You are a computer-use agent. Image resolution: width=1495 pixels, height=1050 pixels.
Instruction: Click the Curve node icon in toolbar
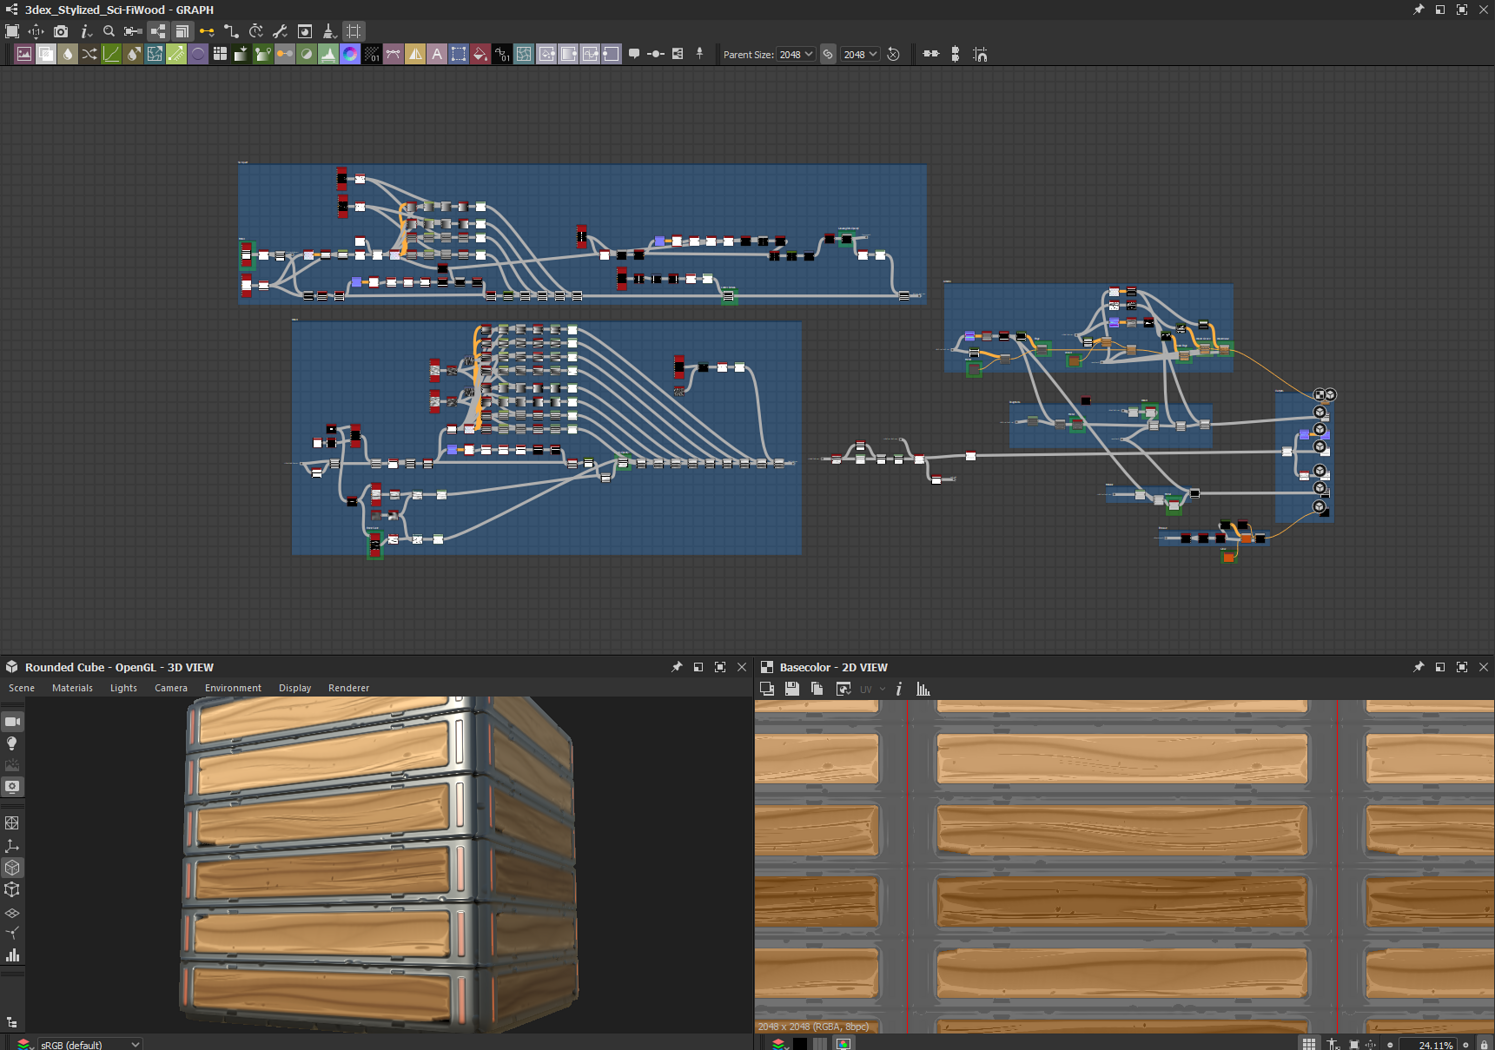tap(111, 55)
